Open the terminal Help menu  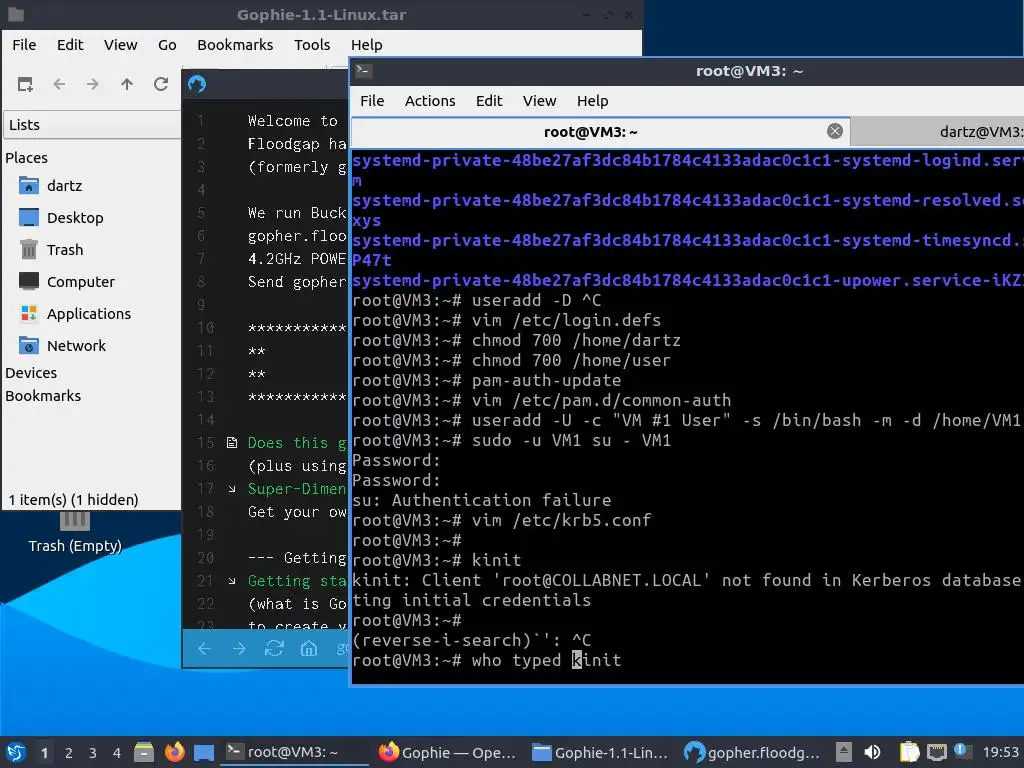pos(592,101)
